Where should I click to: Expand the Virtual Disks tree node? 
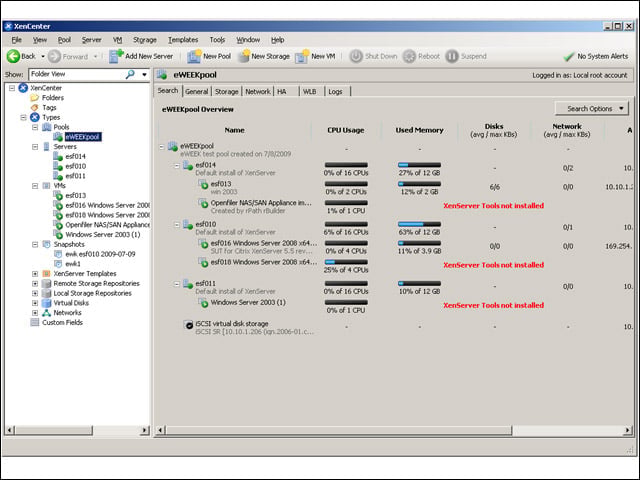(x=35, y=303)
